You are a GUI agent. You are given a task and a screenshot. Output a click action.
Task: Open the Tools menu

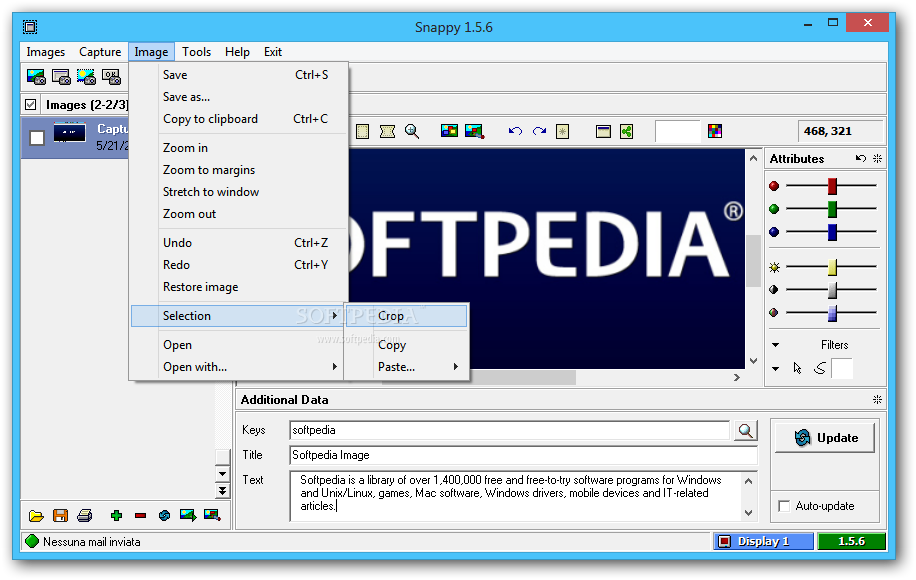point(196,52)
